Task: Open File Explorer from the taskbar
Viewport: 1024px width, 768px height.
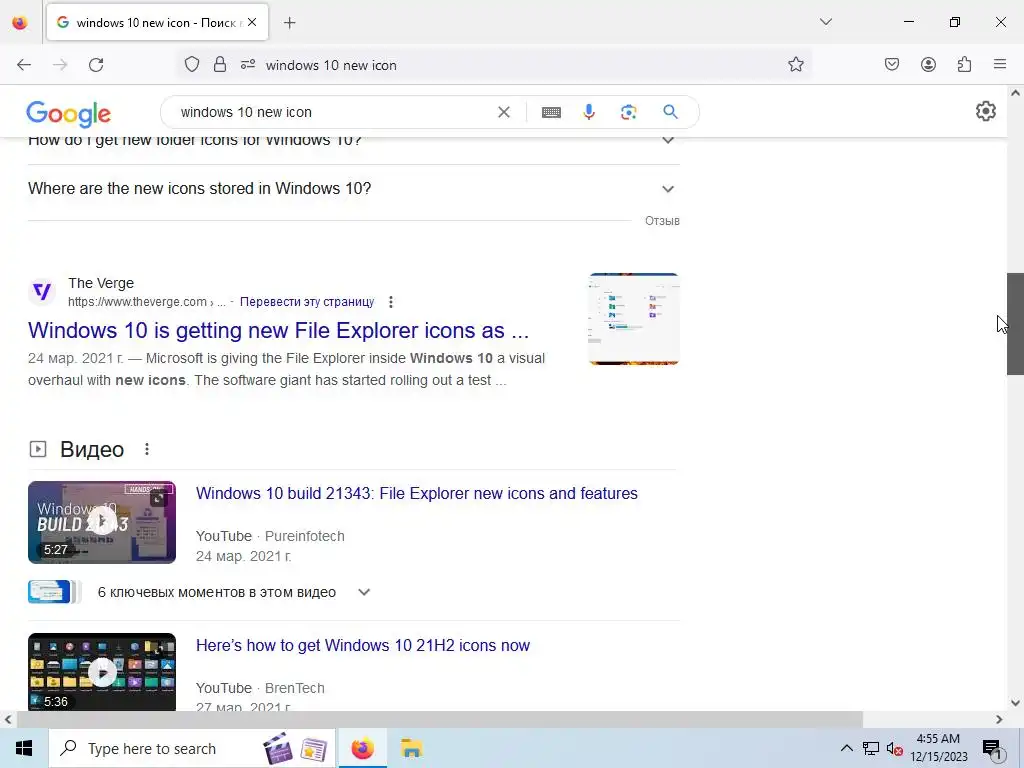Action: (411, 748)
